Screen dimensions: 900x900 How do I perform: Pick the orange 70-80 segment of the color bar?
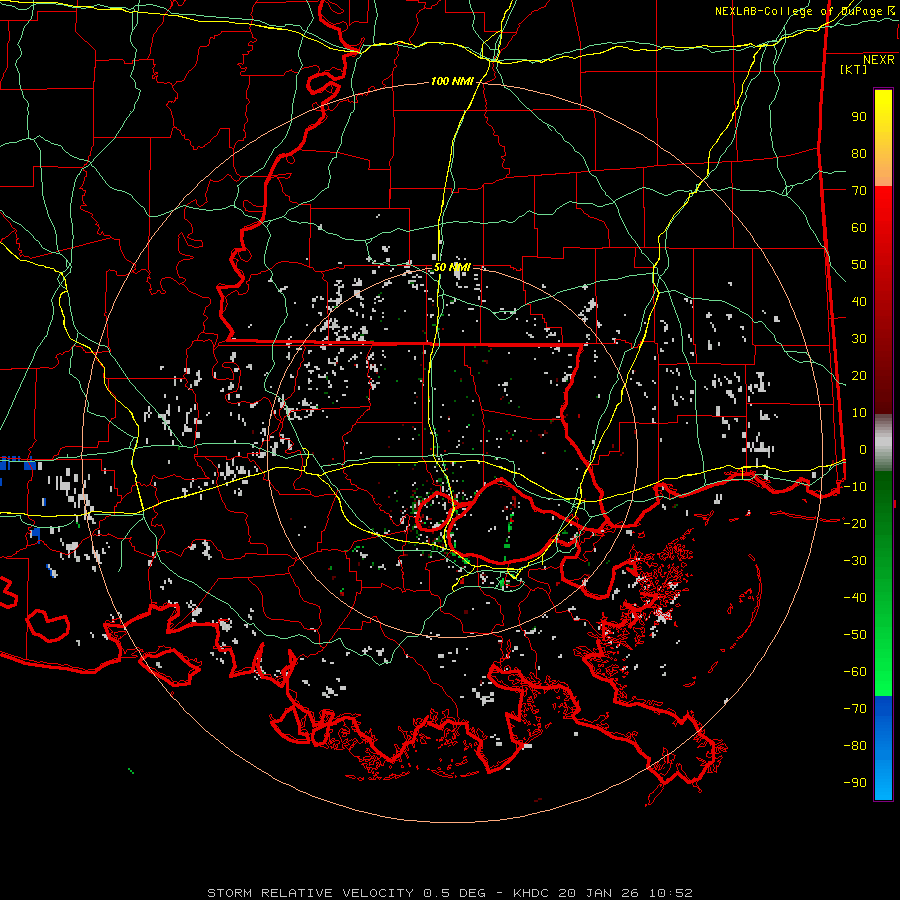[x=883, y=169]
